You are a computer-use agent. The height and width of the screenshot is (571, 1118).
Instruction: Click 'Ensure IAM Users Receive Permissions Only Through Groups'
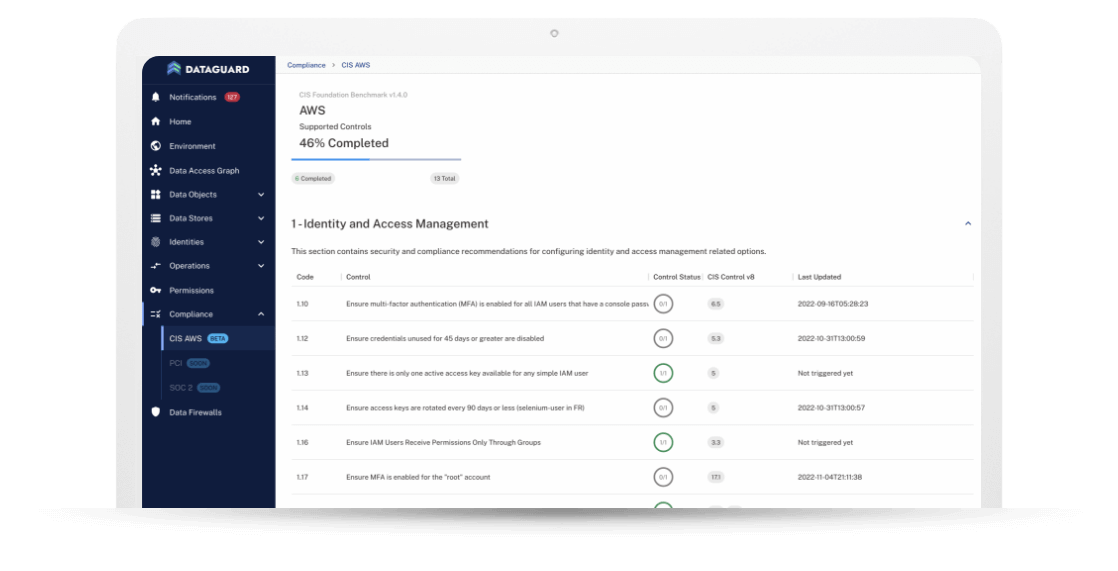click(x=443, y=443)
